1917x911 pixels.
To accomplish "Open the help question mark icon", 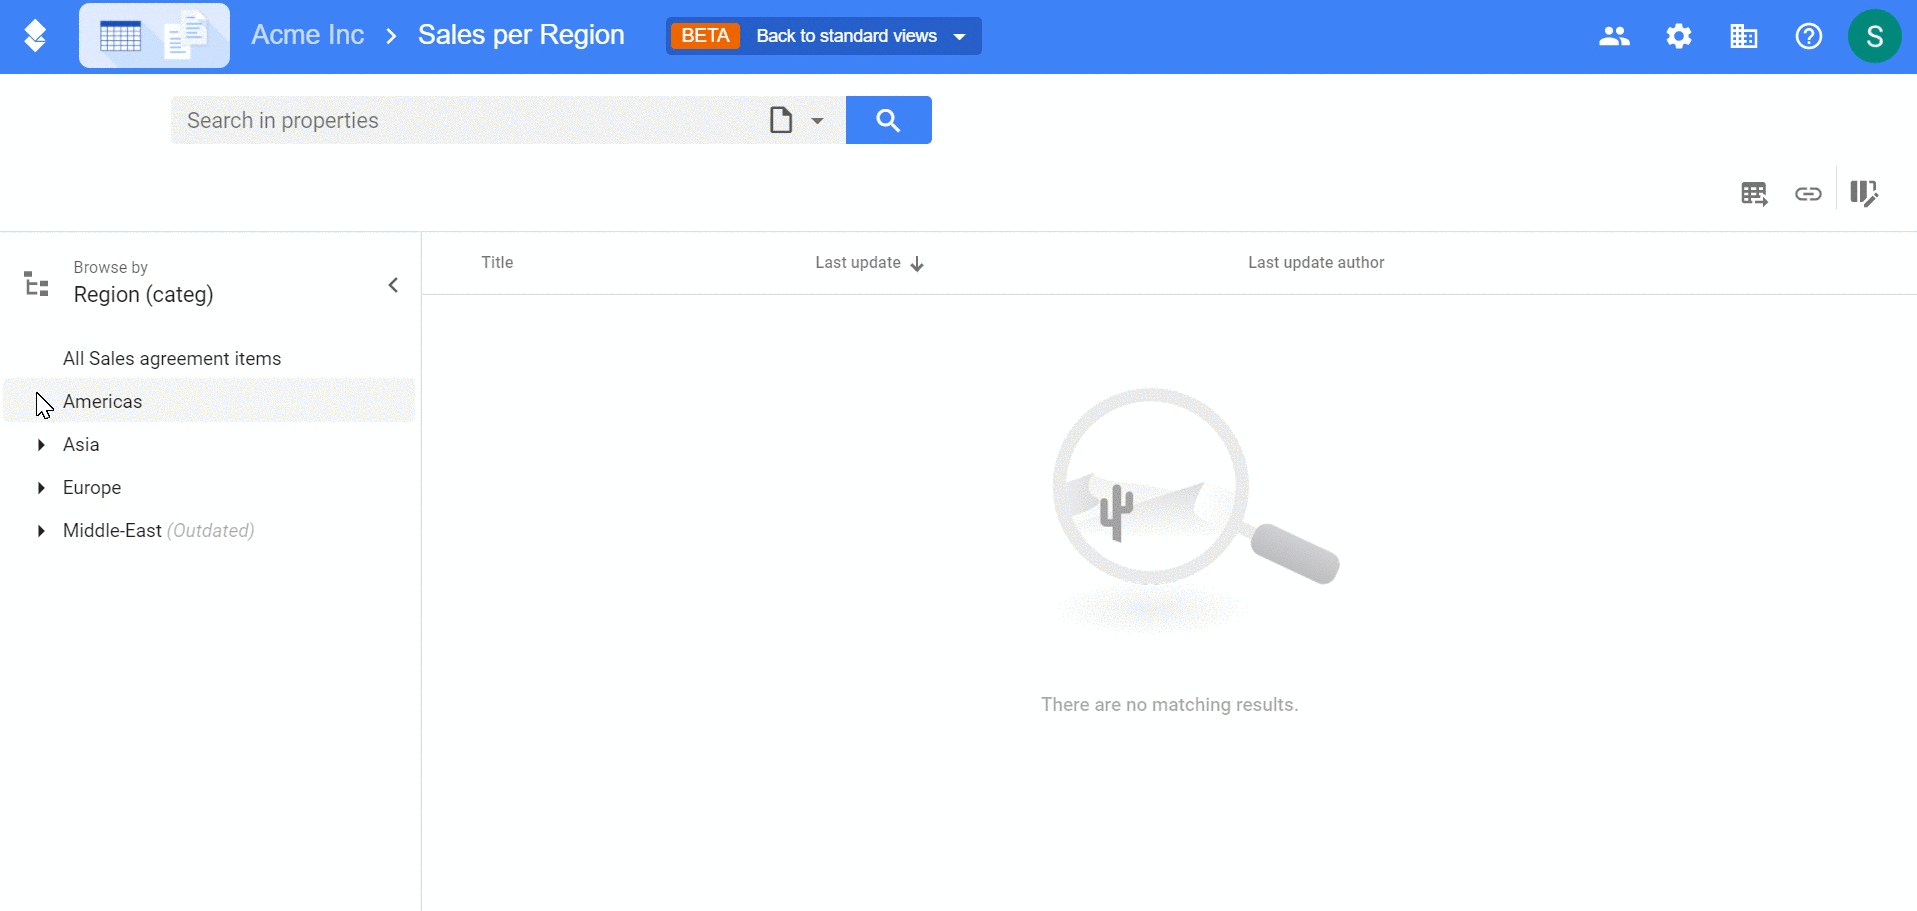I will tap(1809, 36).
